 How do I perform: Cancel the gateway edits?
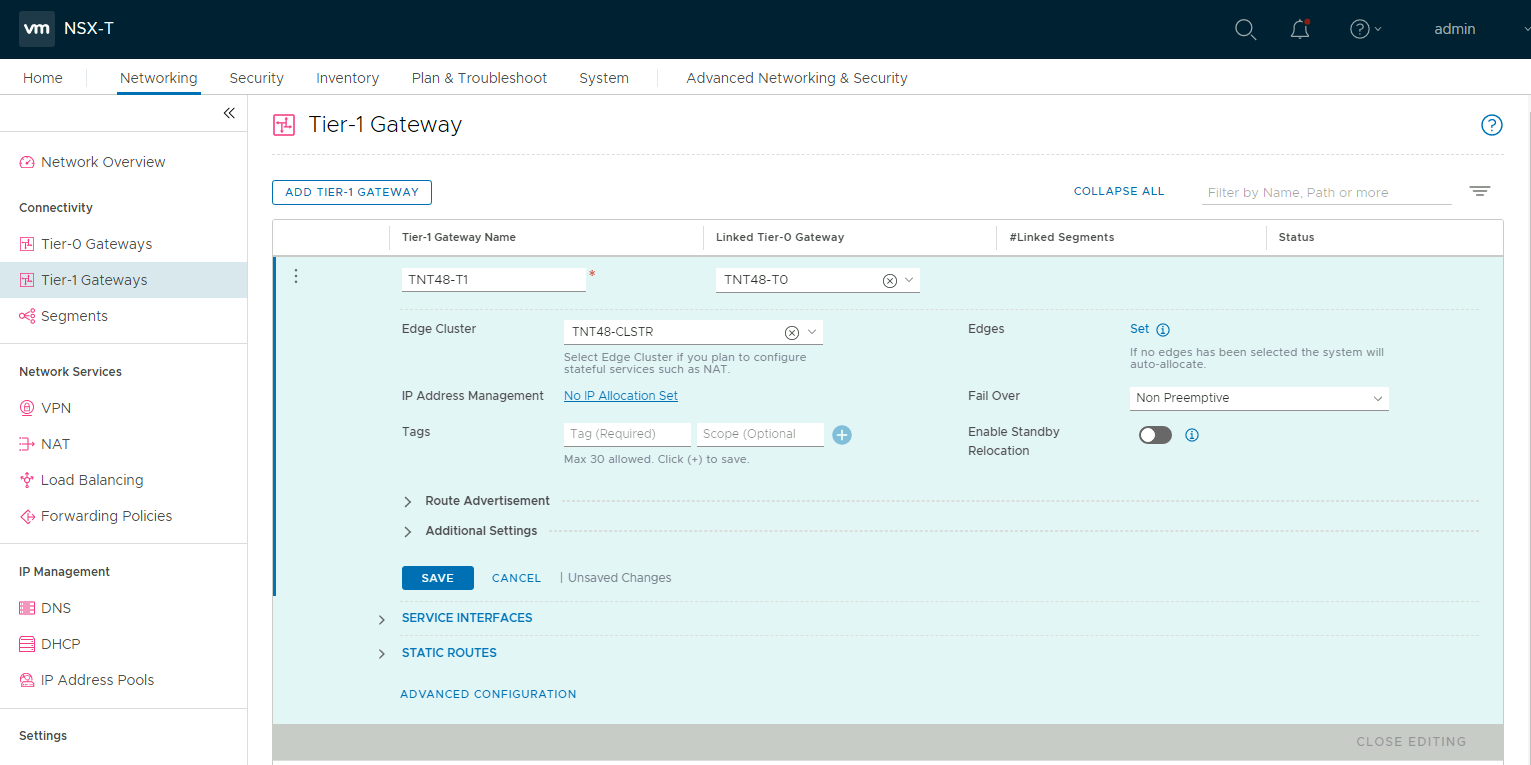(x=516, y=578)
